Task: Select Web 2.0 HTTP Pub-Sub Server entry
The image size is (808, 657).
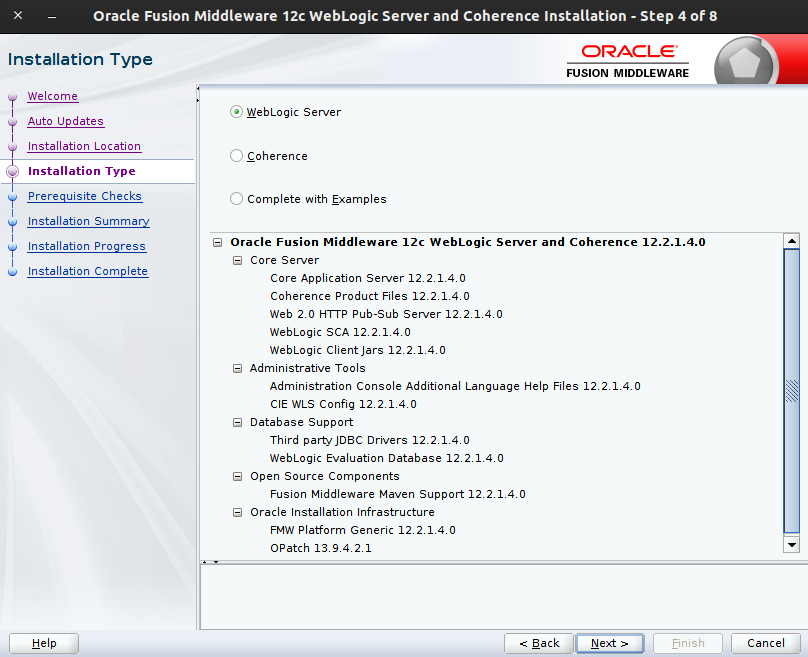Action: (x=386, y=314)
